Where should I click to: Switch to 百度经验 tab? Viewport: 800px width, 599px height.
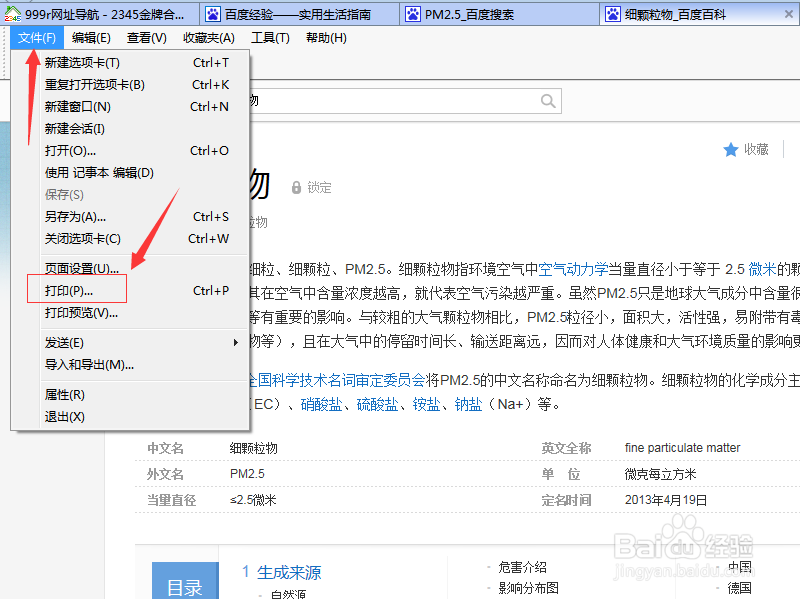pos(299,14)
